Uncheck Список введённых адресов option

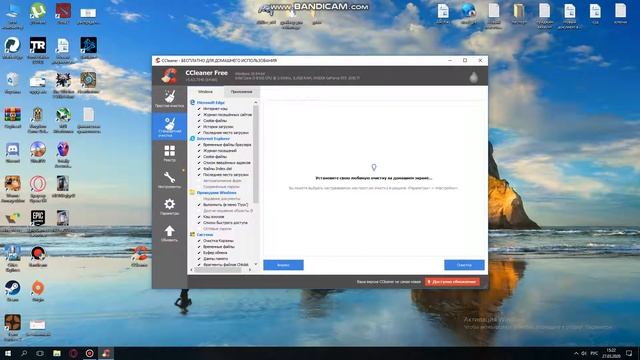click(199, 162)
